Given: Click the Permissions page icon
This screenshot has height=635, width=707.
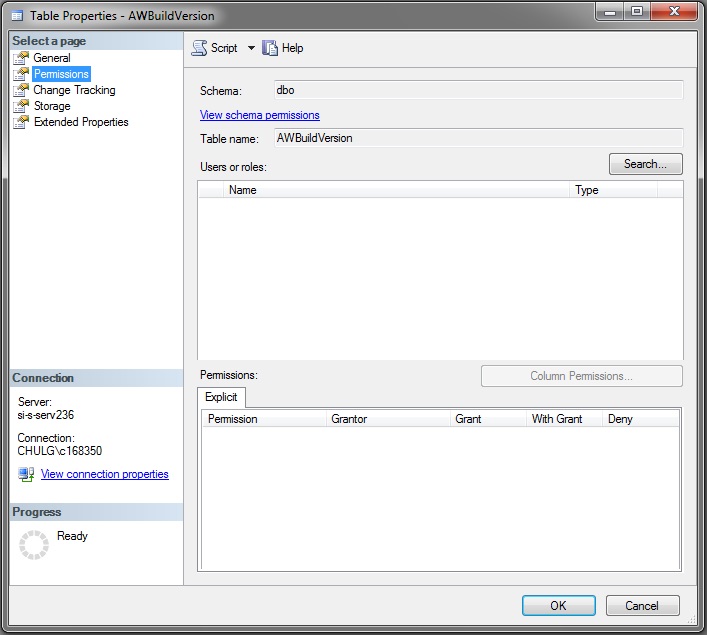Looking at the screenshot, I should (x=21, y=74).
